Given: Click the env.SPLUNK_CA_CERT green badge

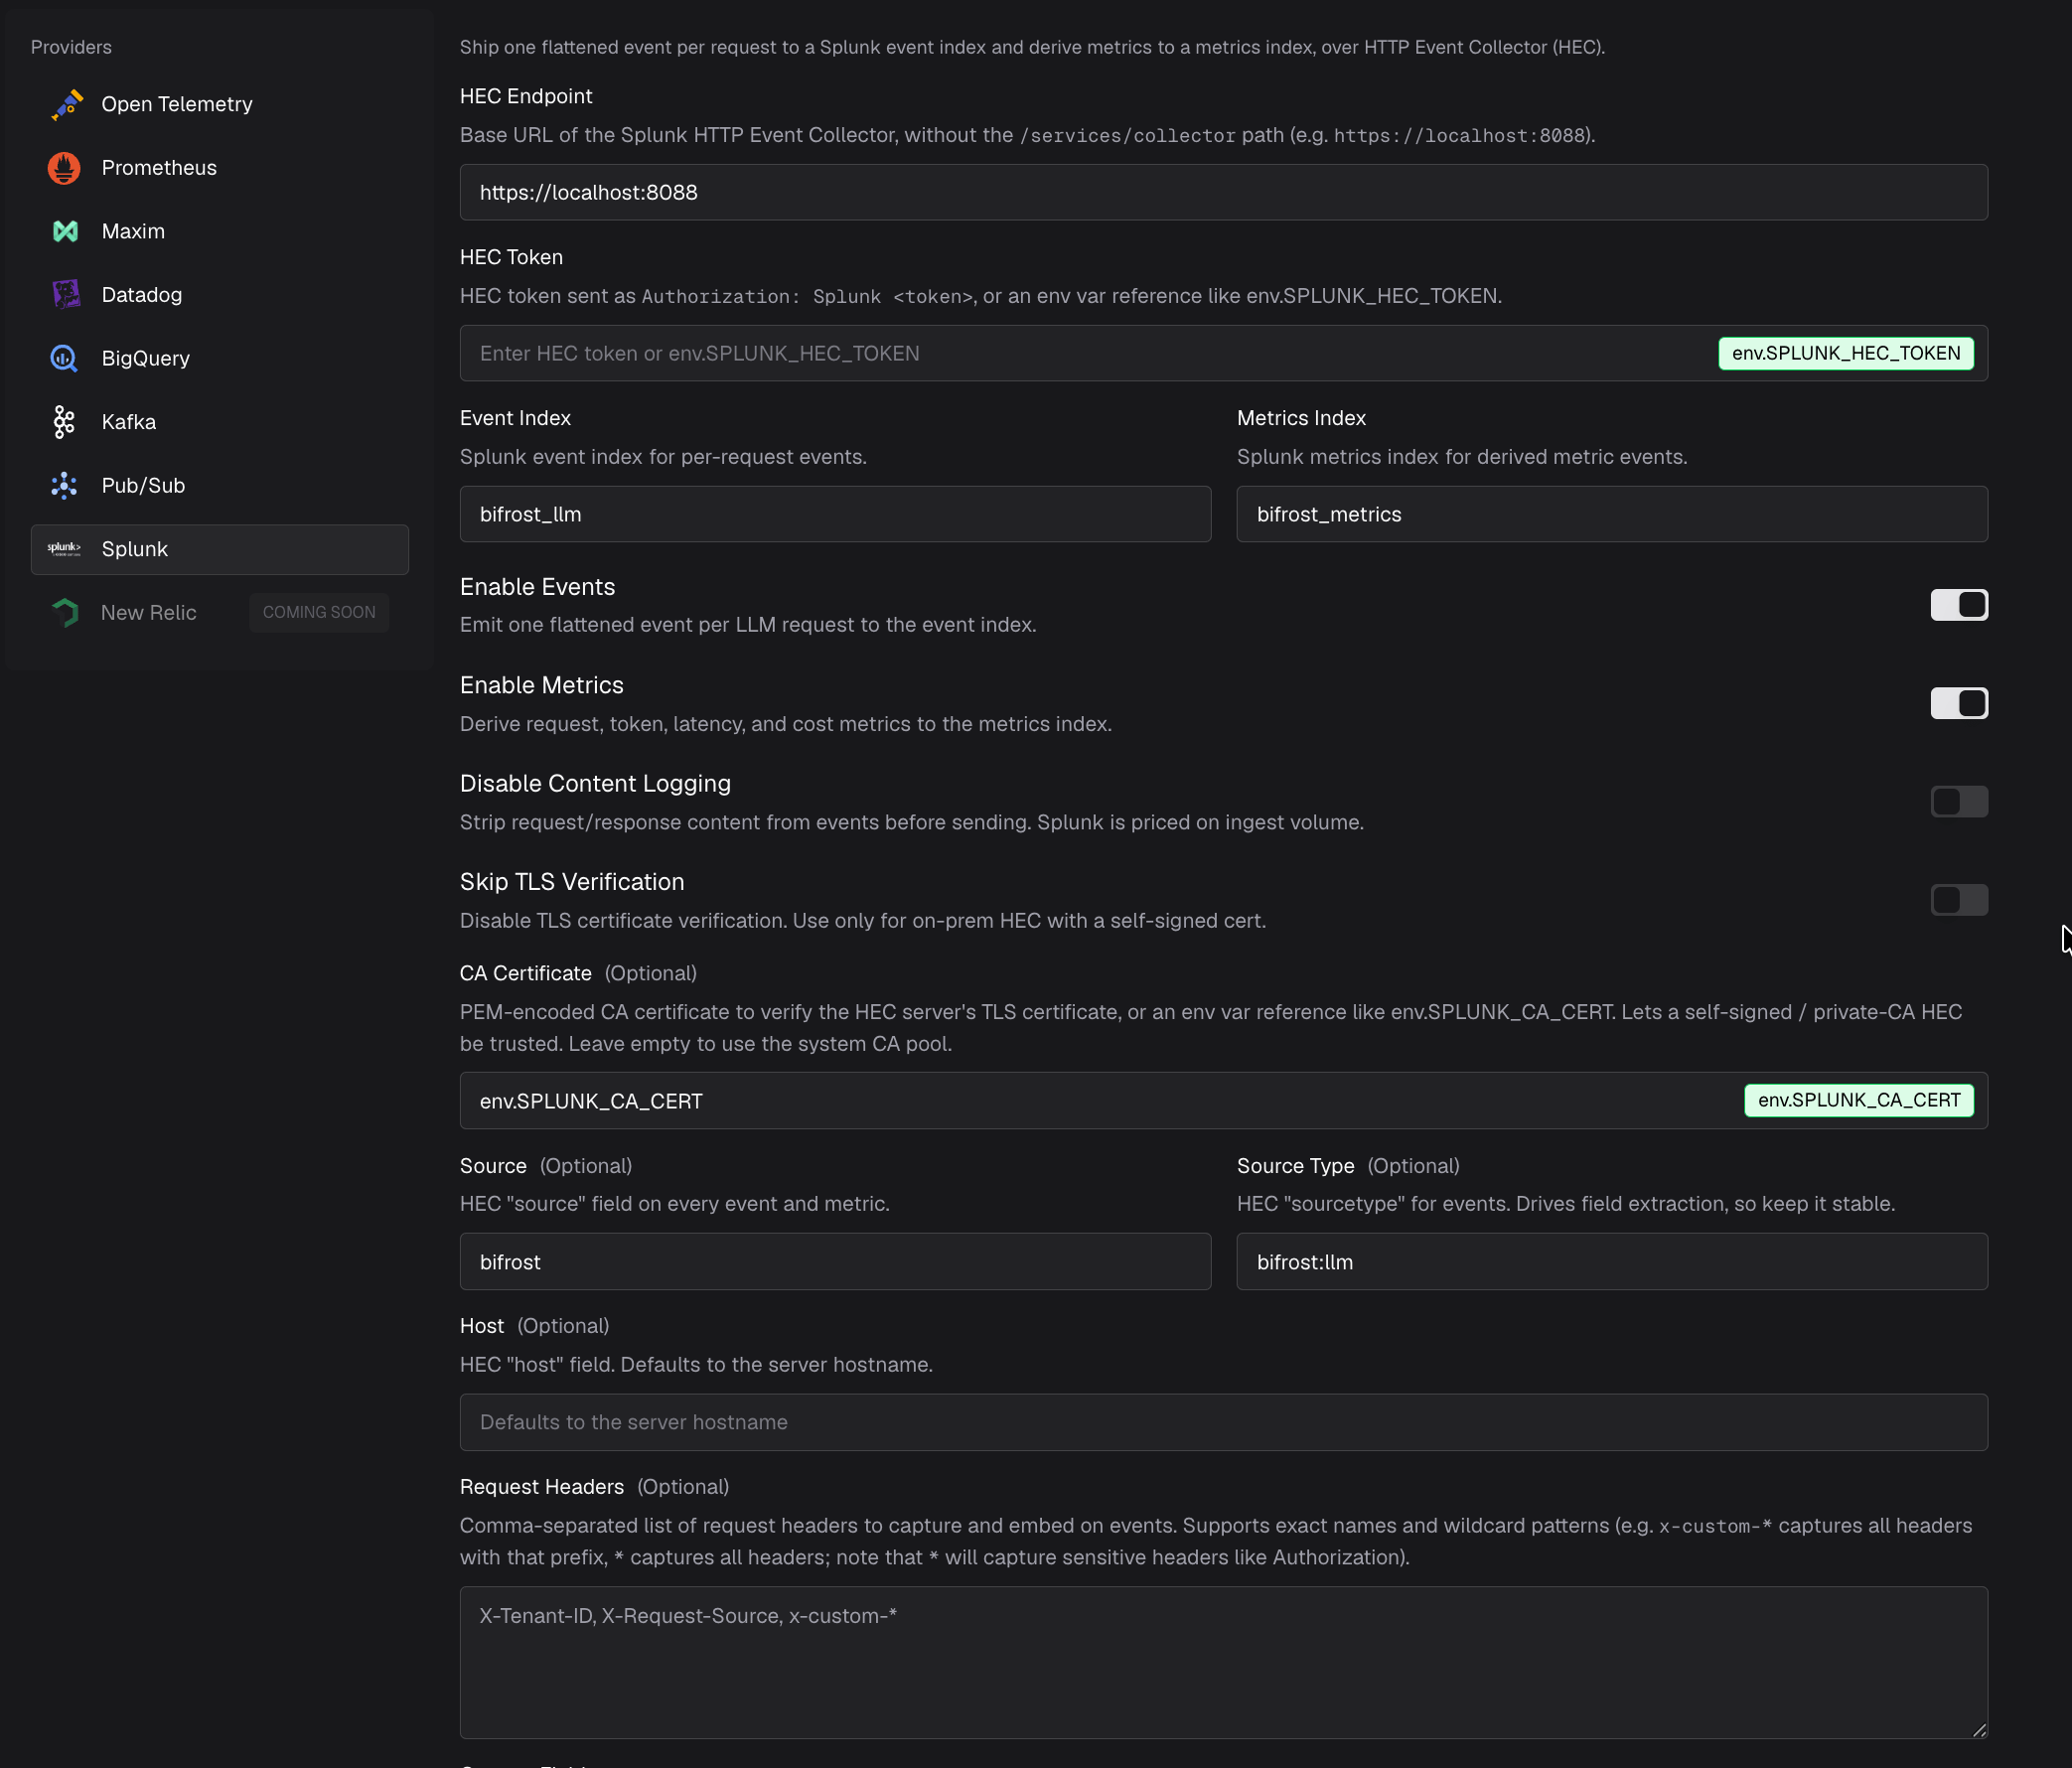Looking at the screenshot, I should (1859, 1100).
